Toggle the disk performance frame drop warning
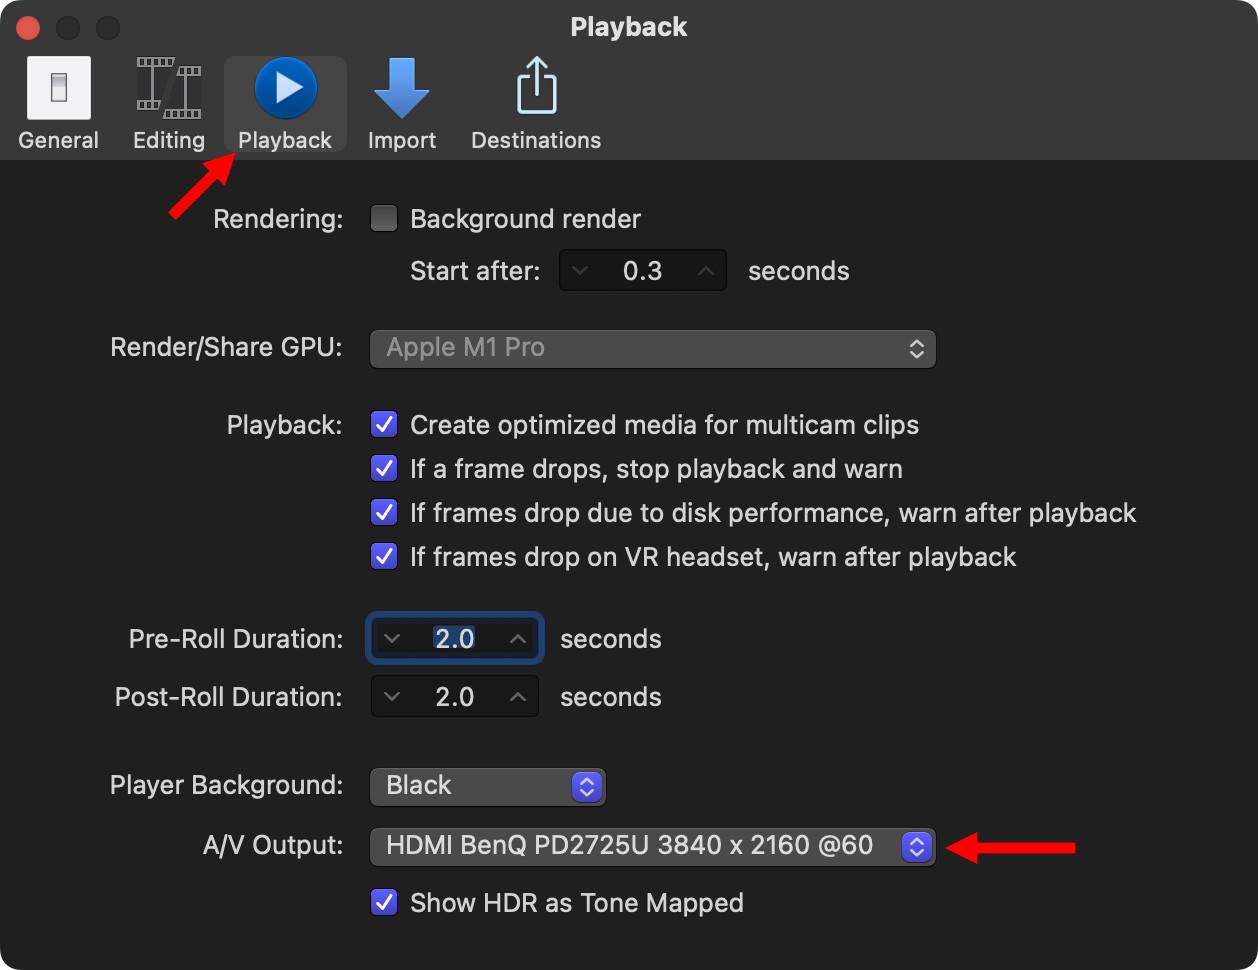Screen dimensions: 1258x970 tap(384, 513)
